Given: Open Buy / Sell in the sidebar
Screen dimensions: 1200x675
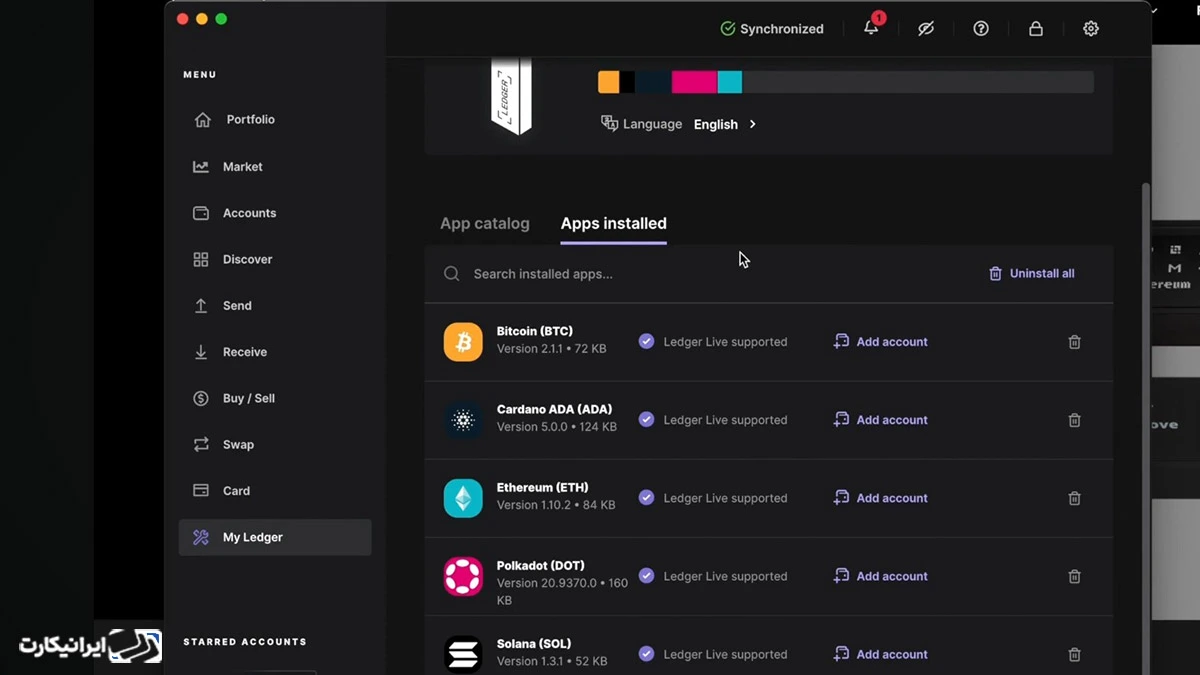Looking at the screenshot, I should click(x=275, y=398).
